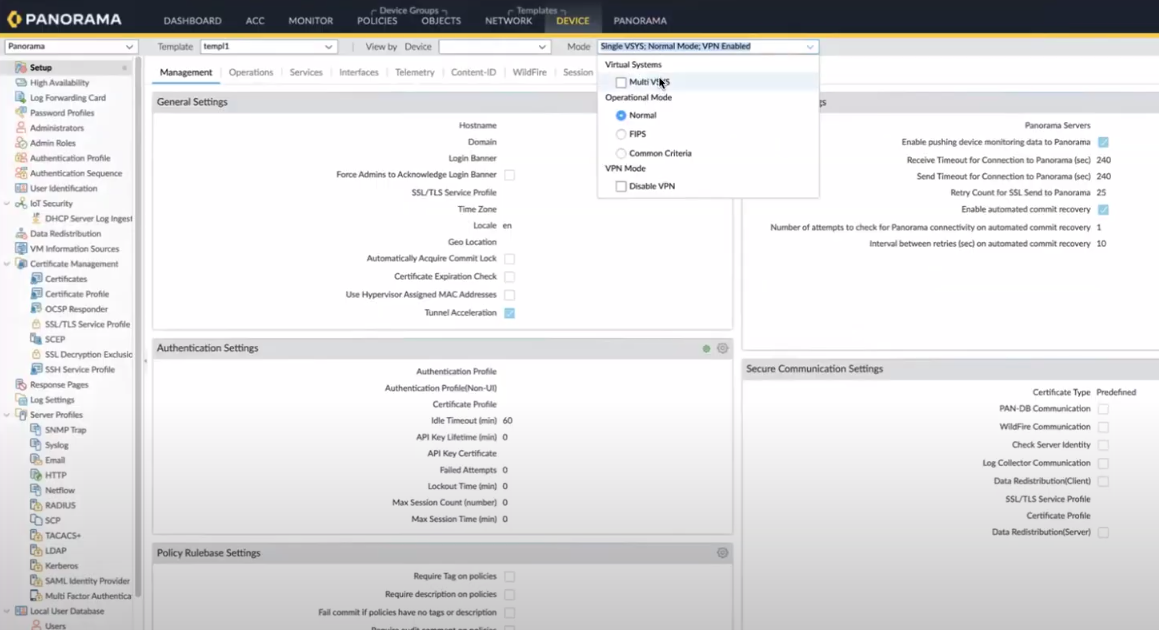This screenshot has width=1159, height=630.
Task: Click the High Availability sidebar icon
Action: point(21,83)
